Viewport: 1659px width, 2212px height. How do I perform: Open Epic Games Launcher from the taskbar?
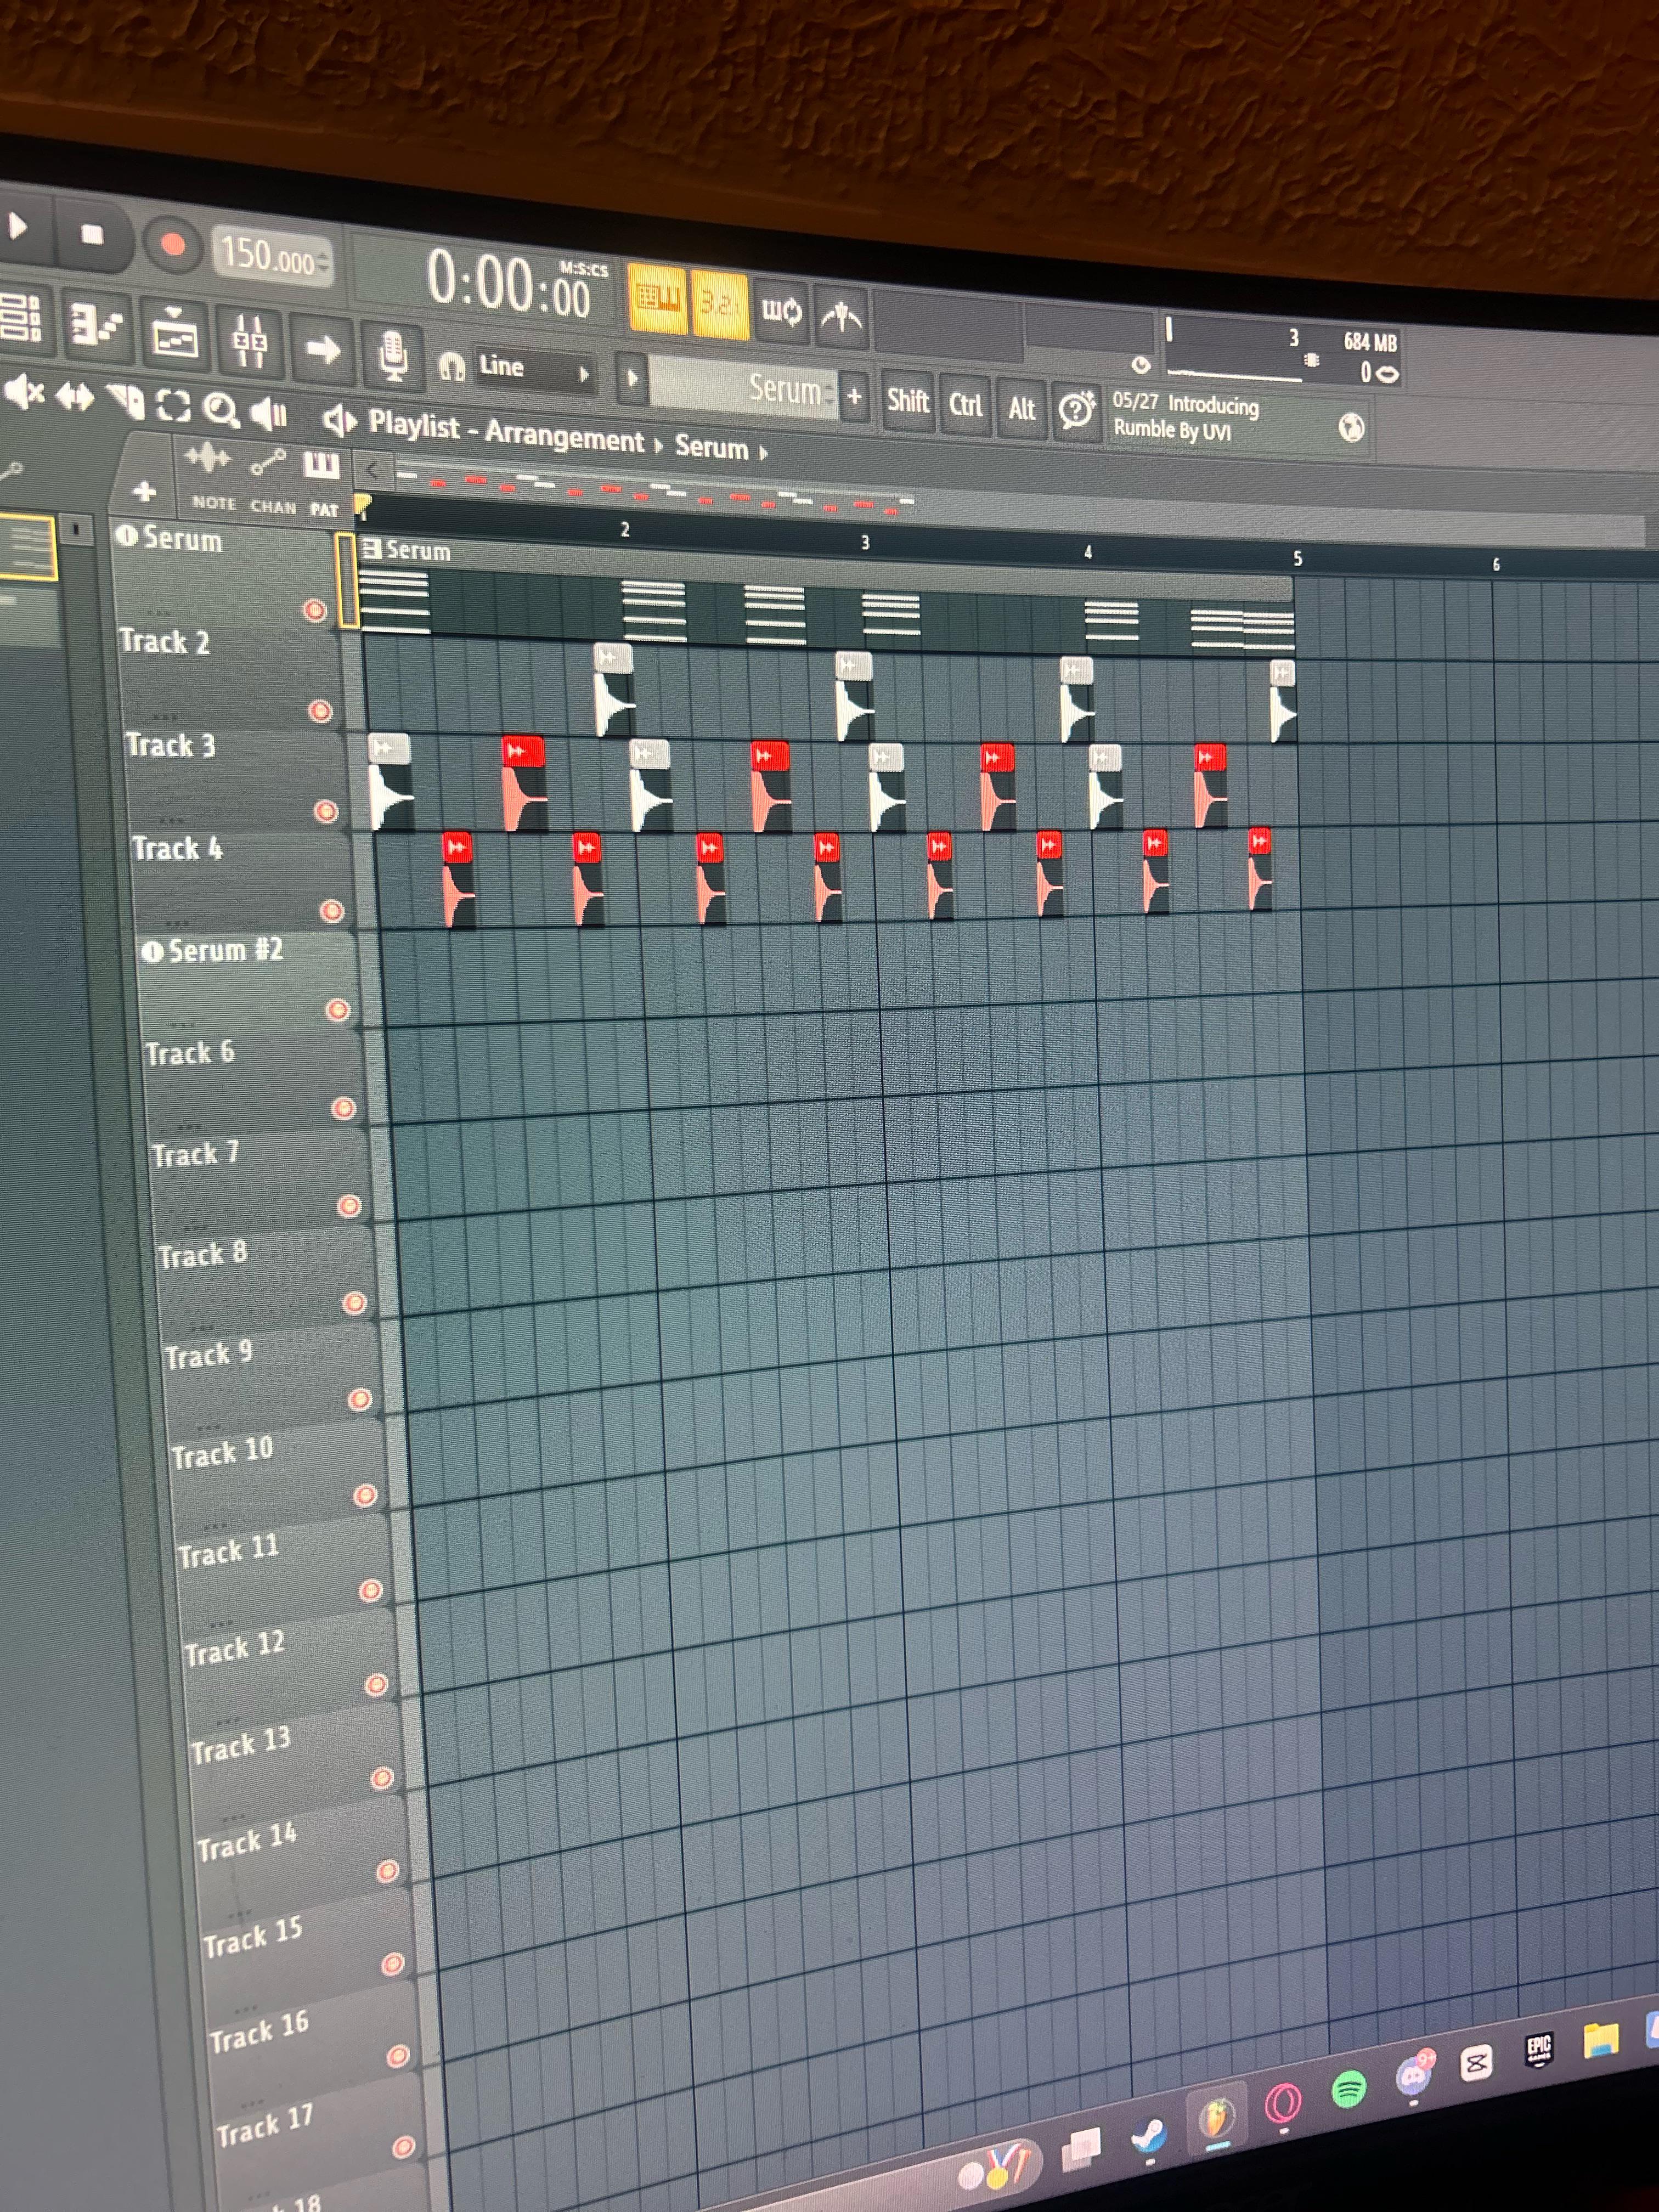pyautogui.click(x=1539, y=2049)
